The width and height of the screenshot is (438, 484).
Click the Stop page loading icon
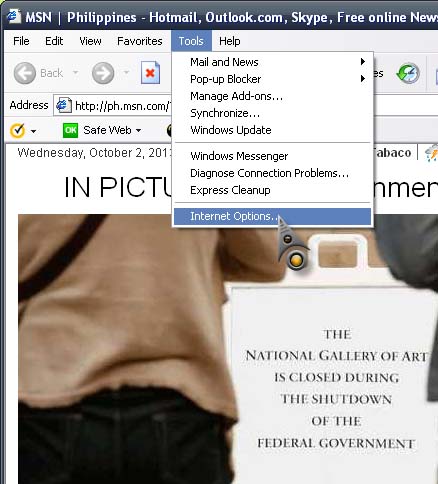click(150, 73)
